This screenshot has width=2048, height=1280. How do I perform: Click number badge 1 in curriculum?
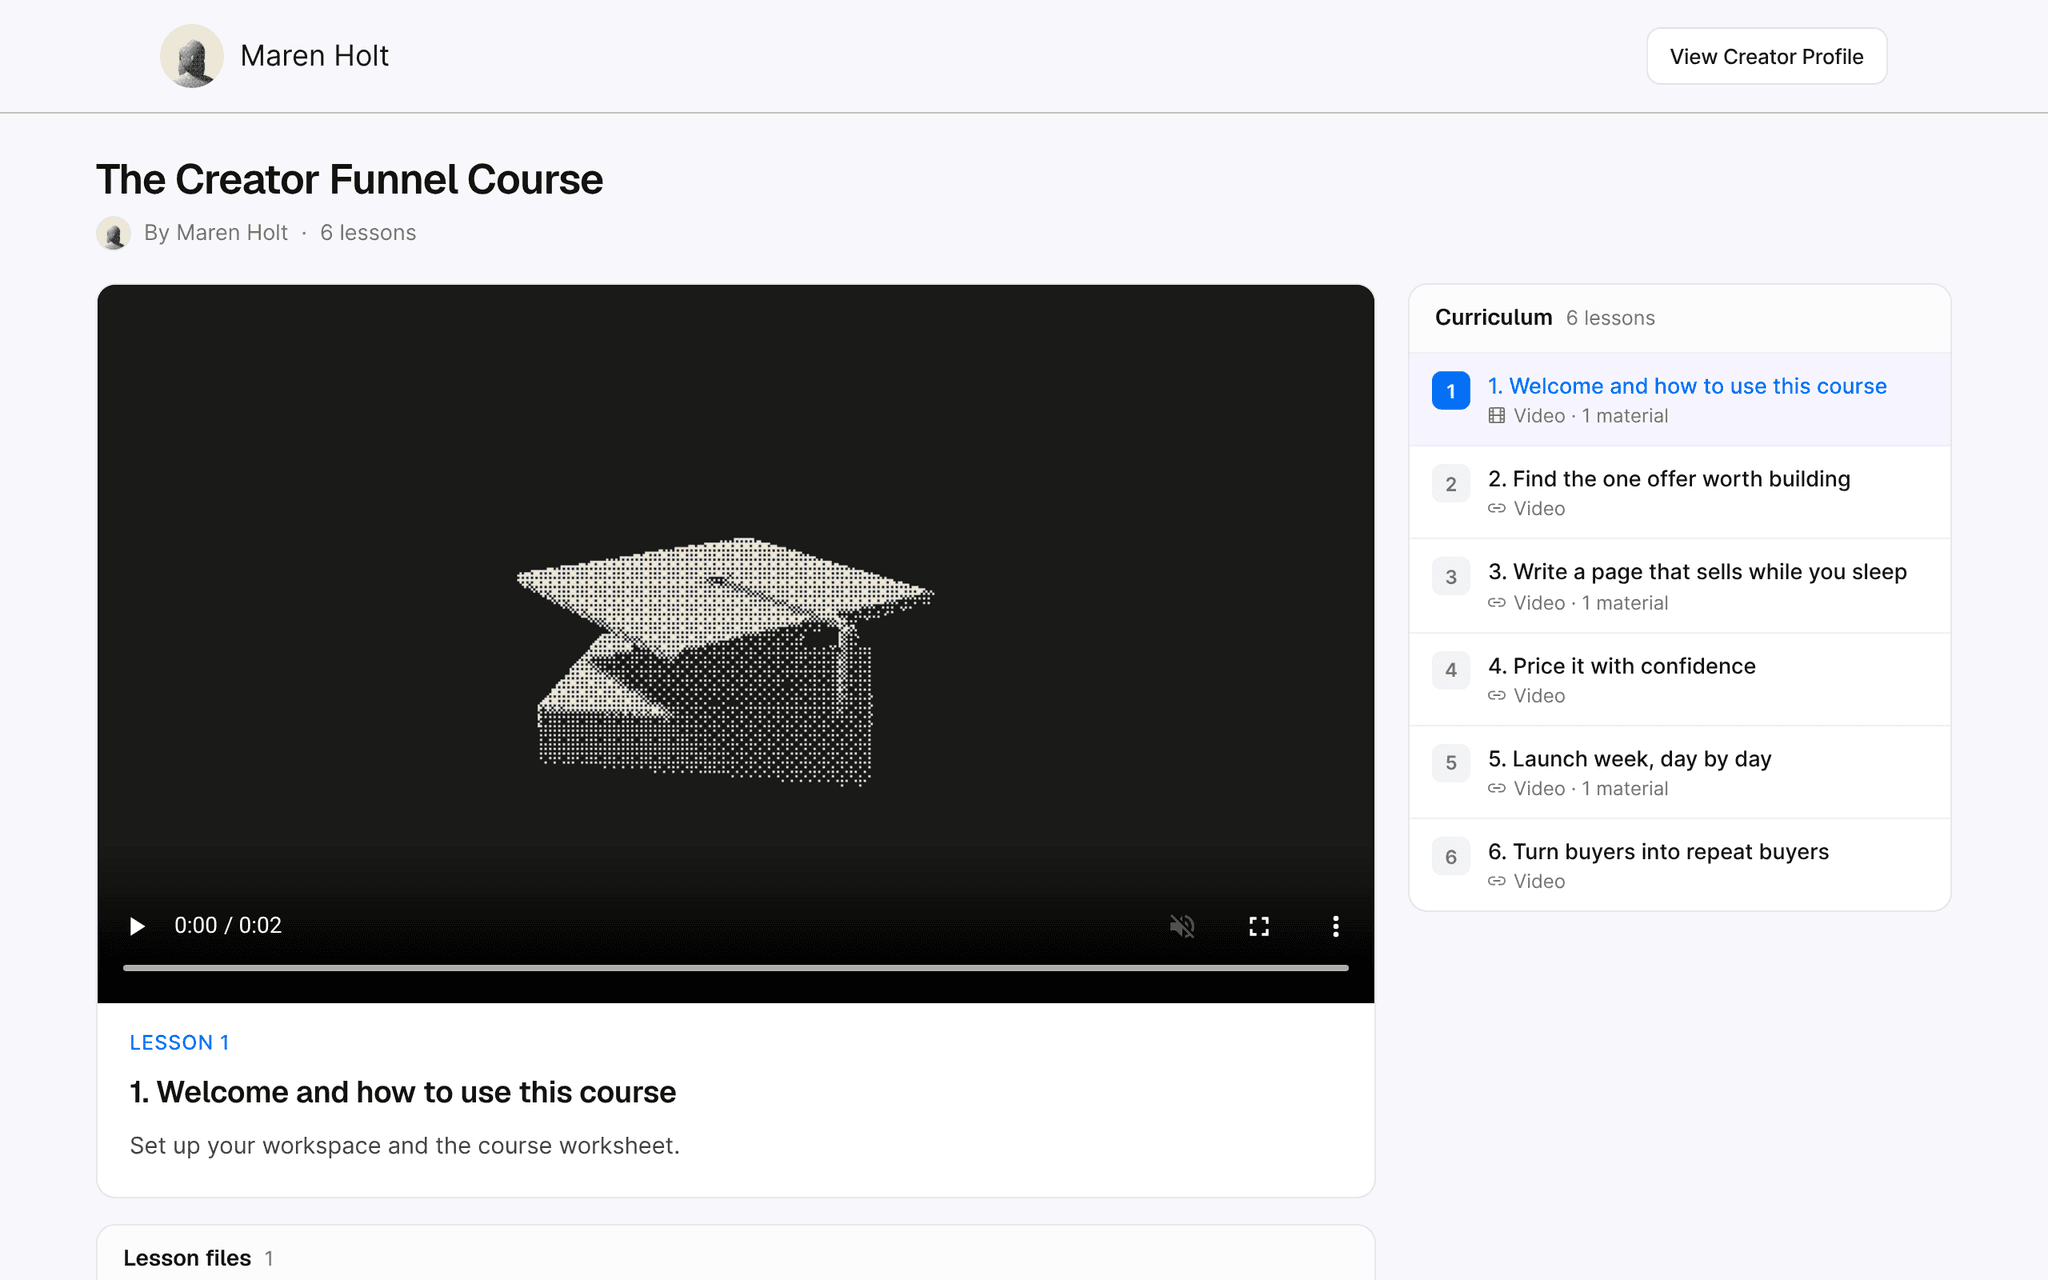click(x=1451, y=391)
